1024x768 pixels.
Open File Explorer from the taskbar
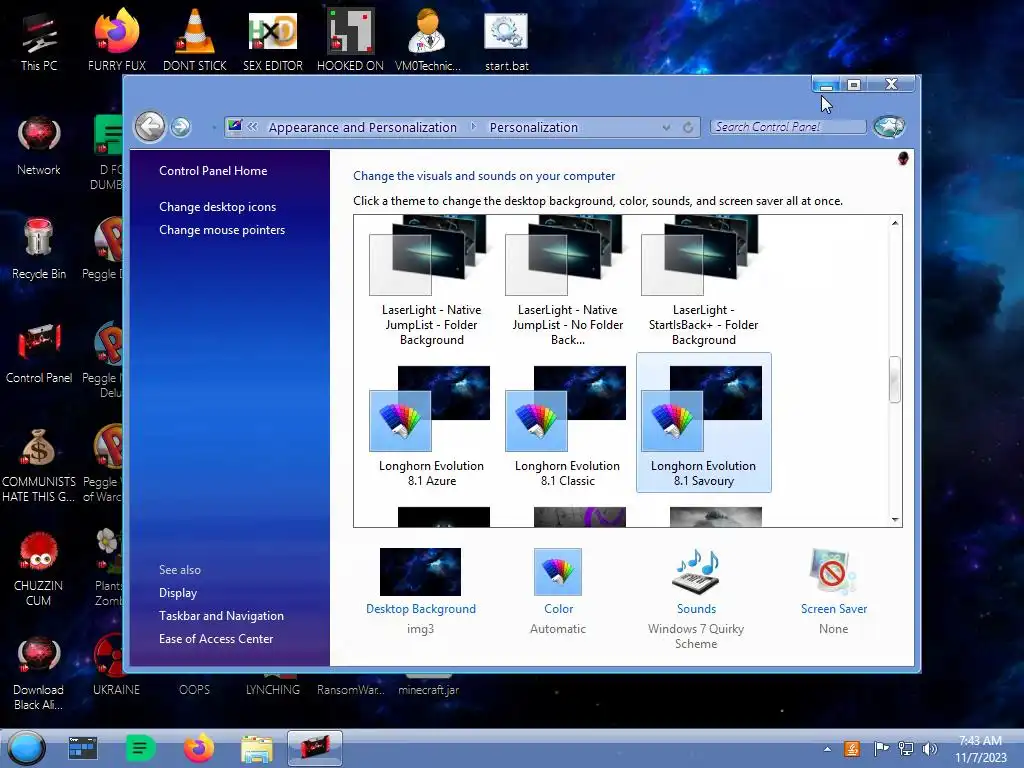click(257, 749)
